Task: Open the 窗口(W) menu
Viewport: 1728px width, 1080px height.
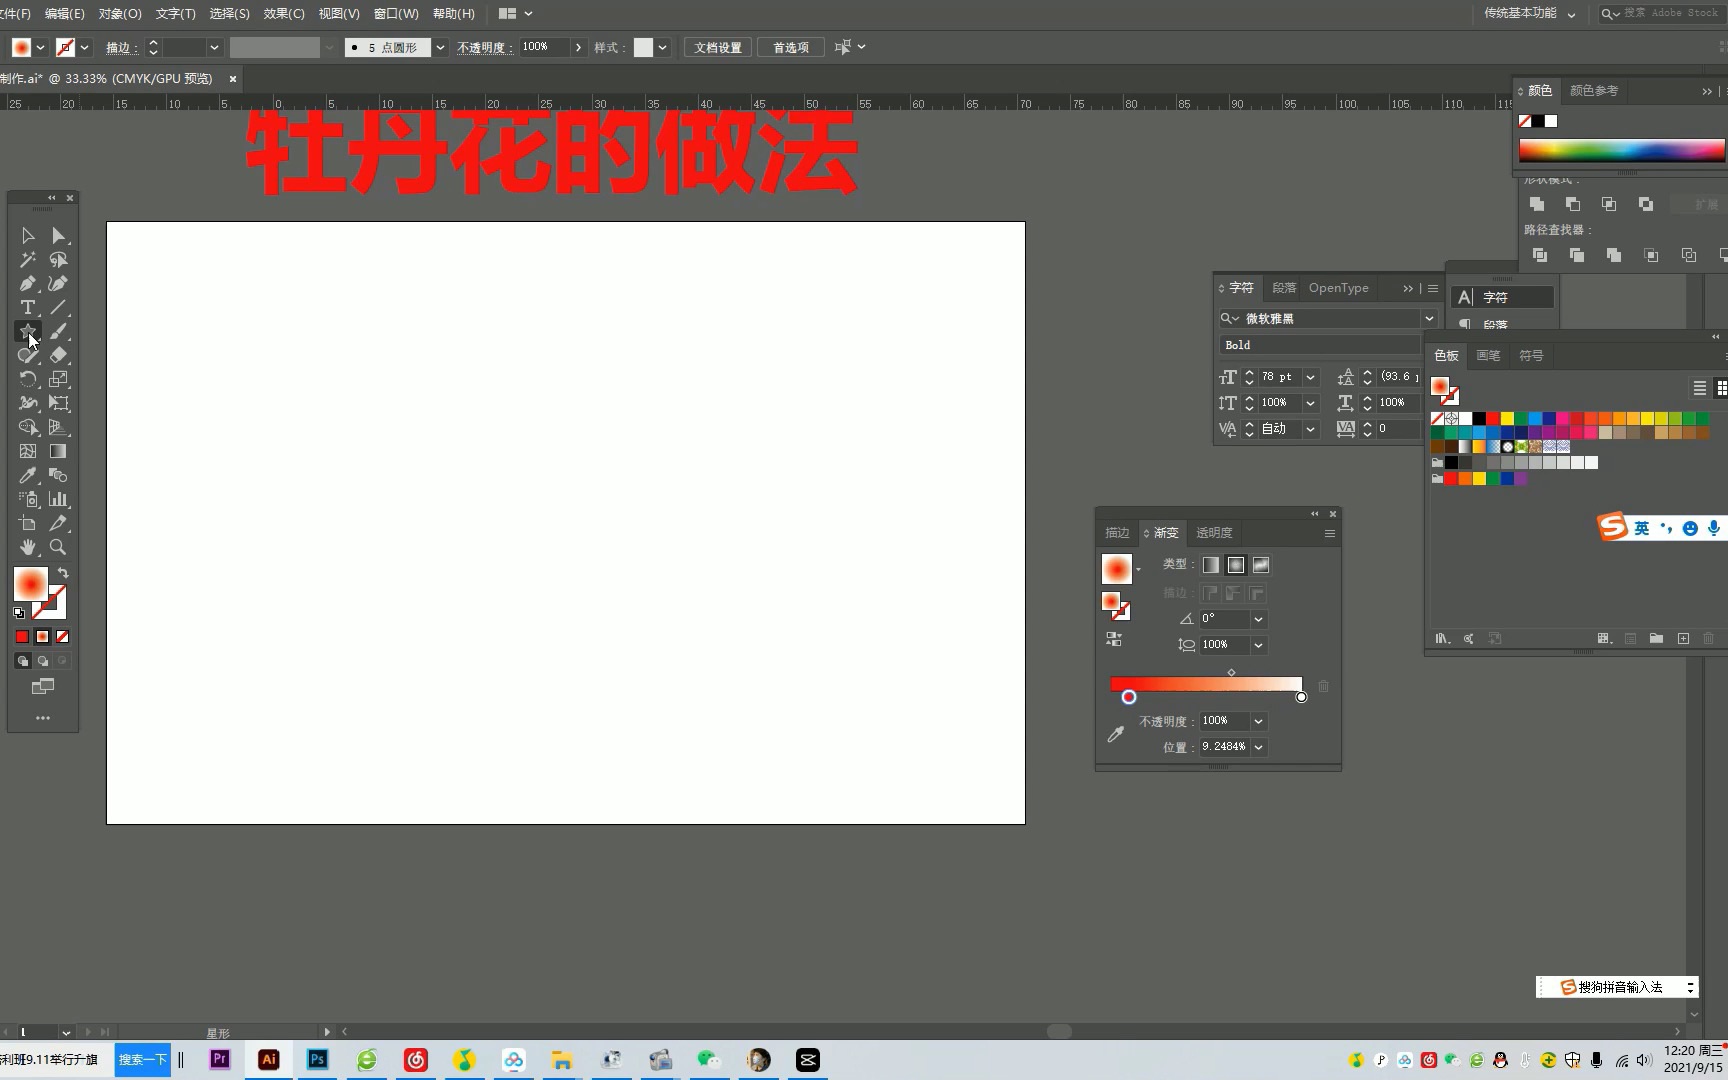Action: pos(396,13)
